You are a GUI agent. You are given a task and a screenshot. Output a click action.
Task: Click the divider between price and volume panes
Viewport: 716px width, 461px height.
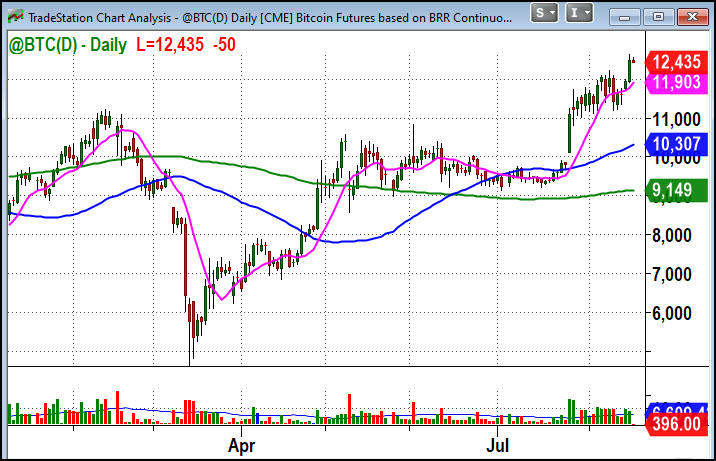click(x=326, y=366)
